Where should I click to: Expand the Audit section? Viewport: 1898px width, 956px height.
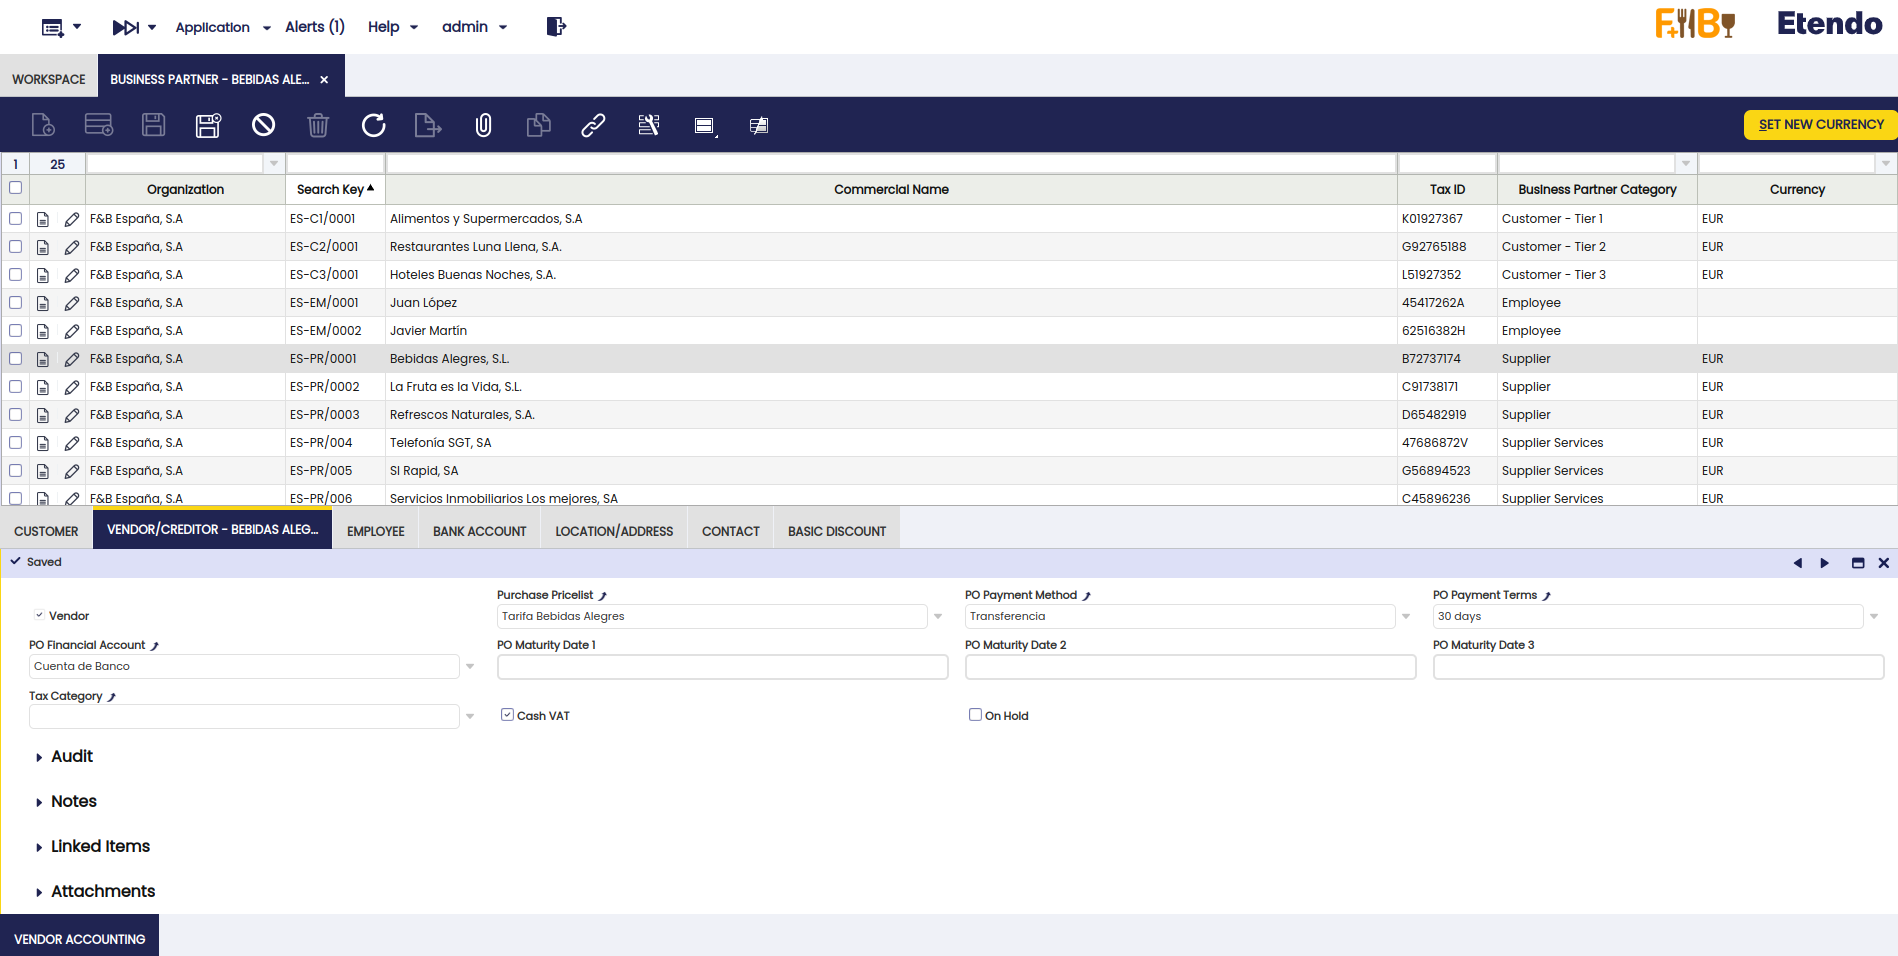(64, 757)
